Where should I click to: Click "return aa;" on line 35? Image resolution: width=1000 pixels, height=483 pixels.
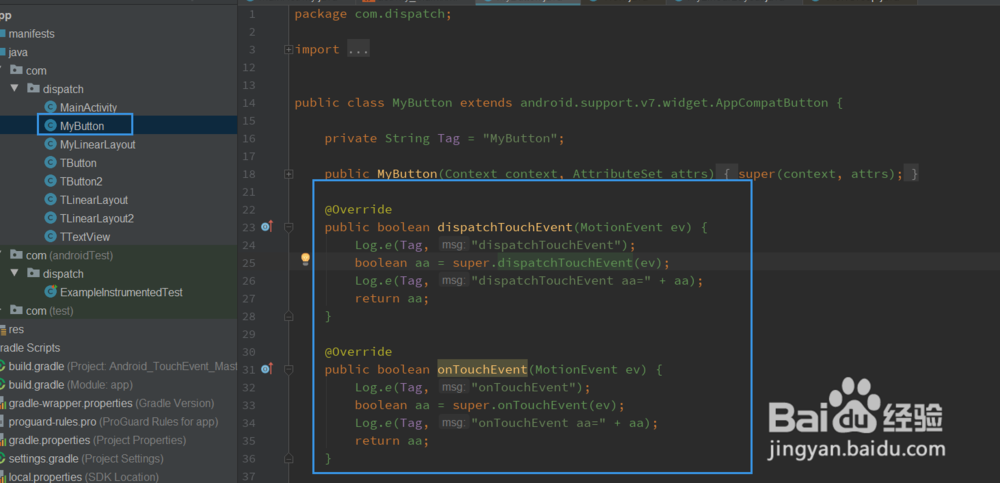click(392, 440)
